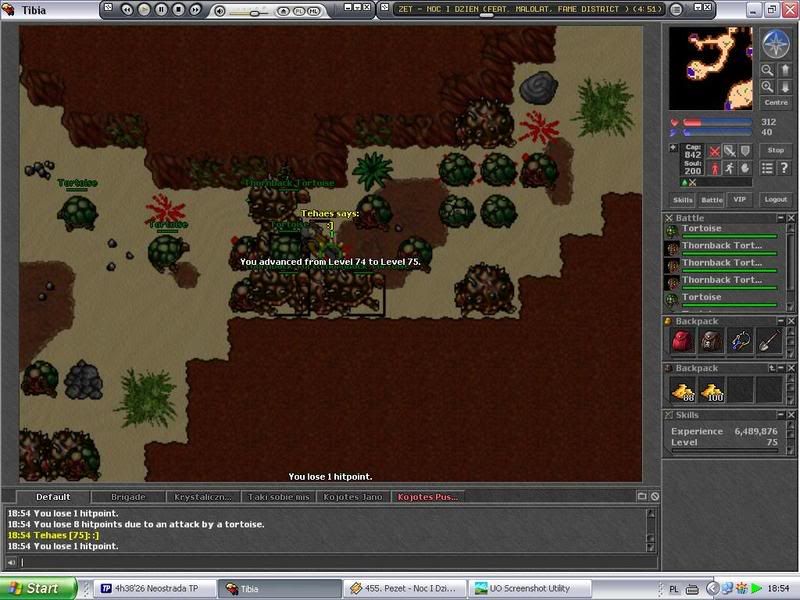
Task: Select the blue rope item
Action: coord(740,341)
